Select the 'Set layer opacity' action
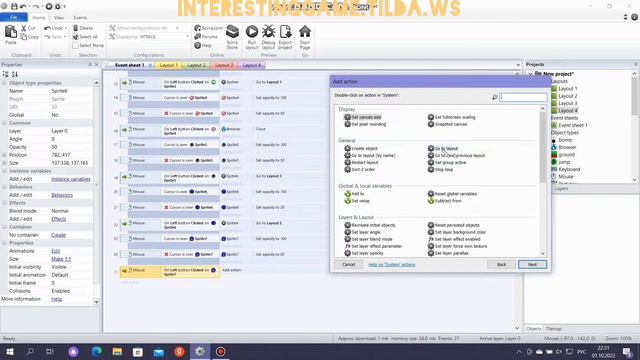The height and width of the screenshot is (360, 640). pos(364,253)
